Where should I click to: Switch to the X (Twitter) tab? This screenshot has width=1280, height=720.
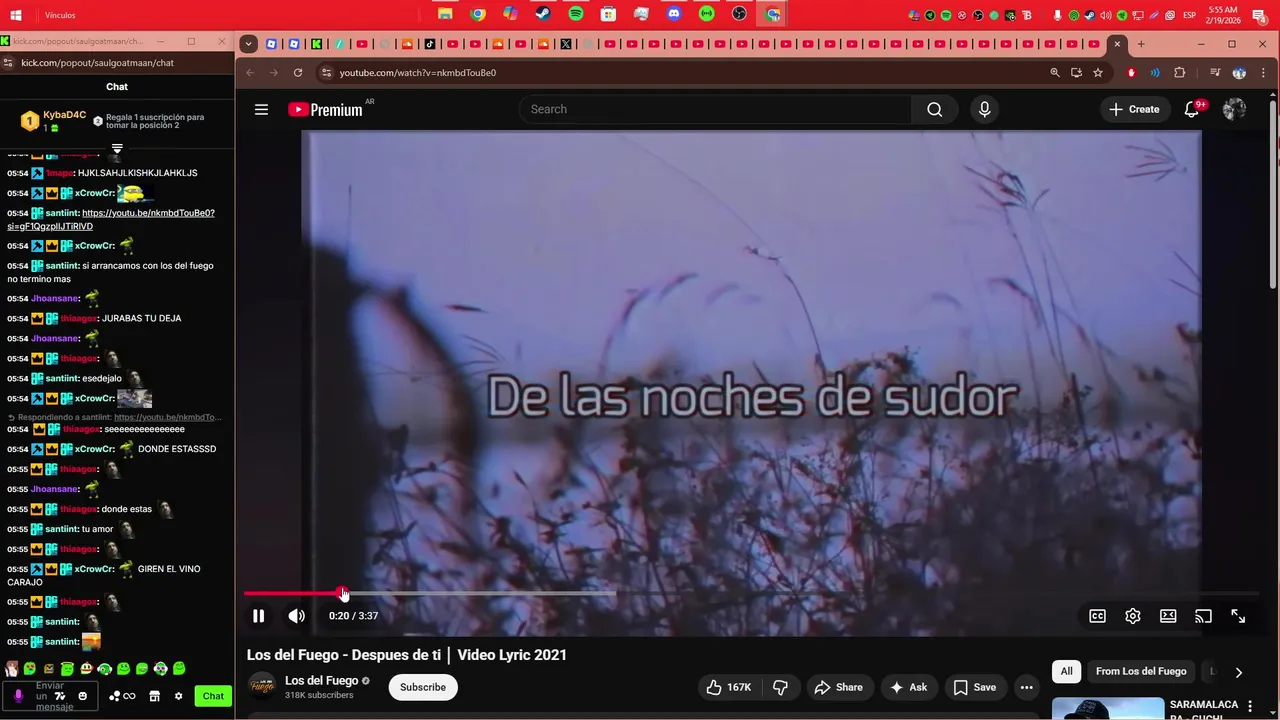566,44
